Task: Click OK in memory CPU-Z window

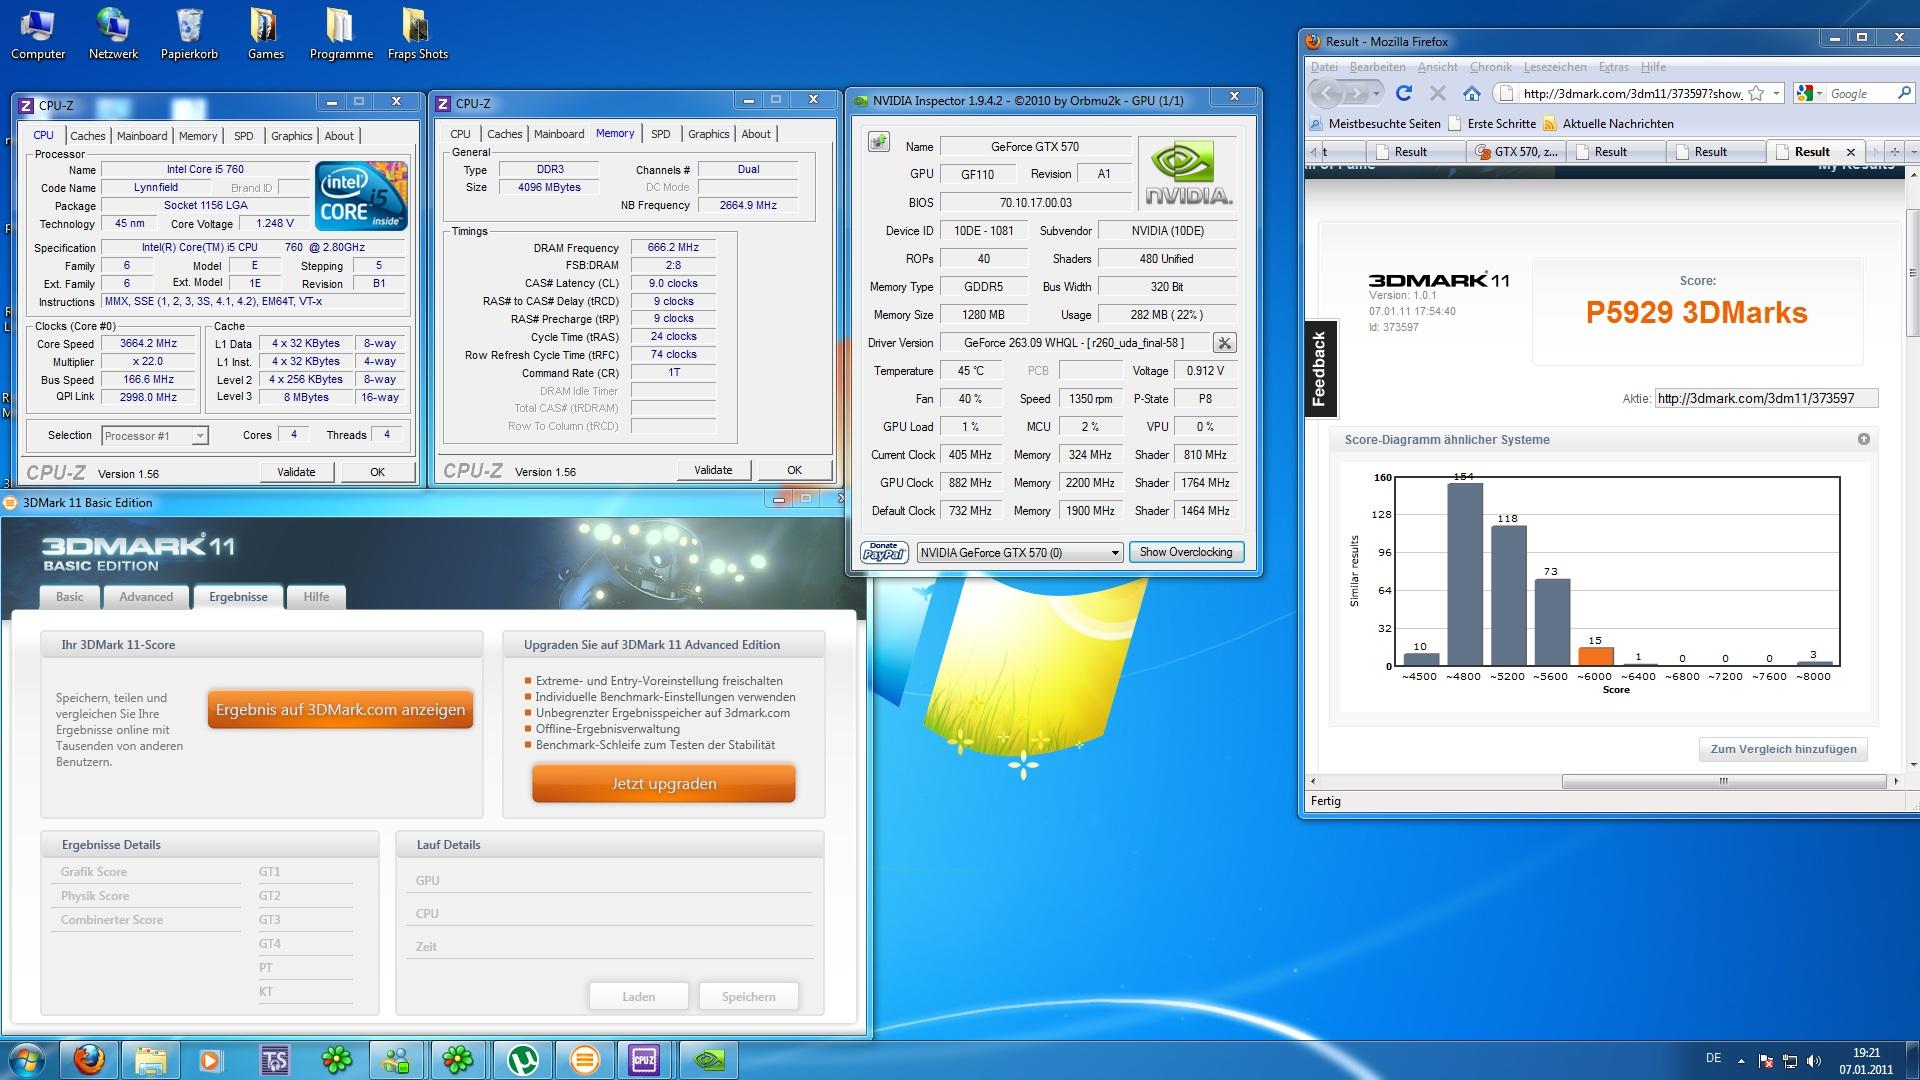Action: pos(794,470)
